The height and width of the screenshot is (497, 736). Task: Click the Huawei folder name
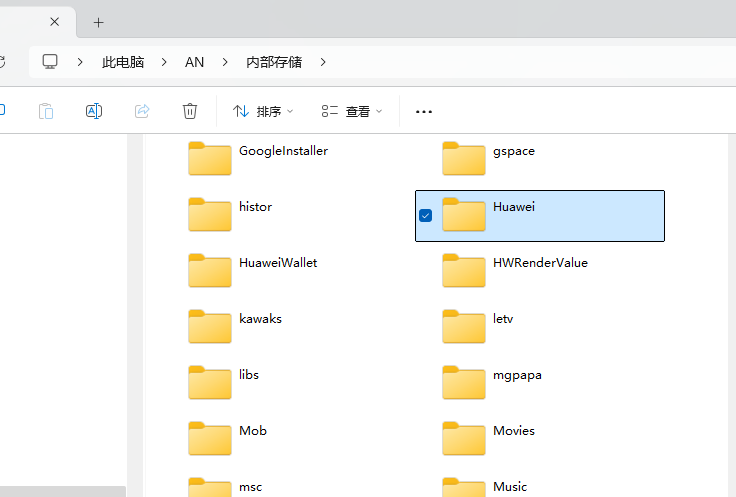[x=514, y=207]
